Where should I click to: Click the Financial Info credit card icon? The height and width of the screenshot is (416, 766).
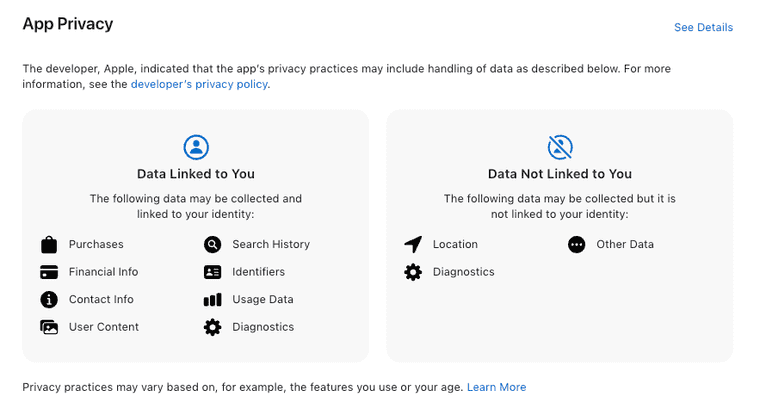click(x=49, y=272)
